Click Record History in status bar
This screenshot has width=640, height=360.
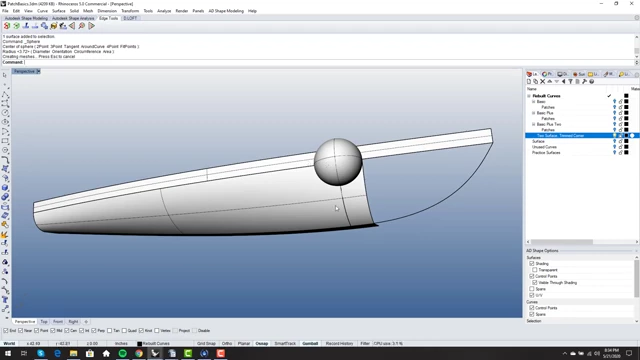[340, 344]
